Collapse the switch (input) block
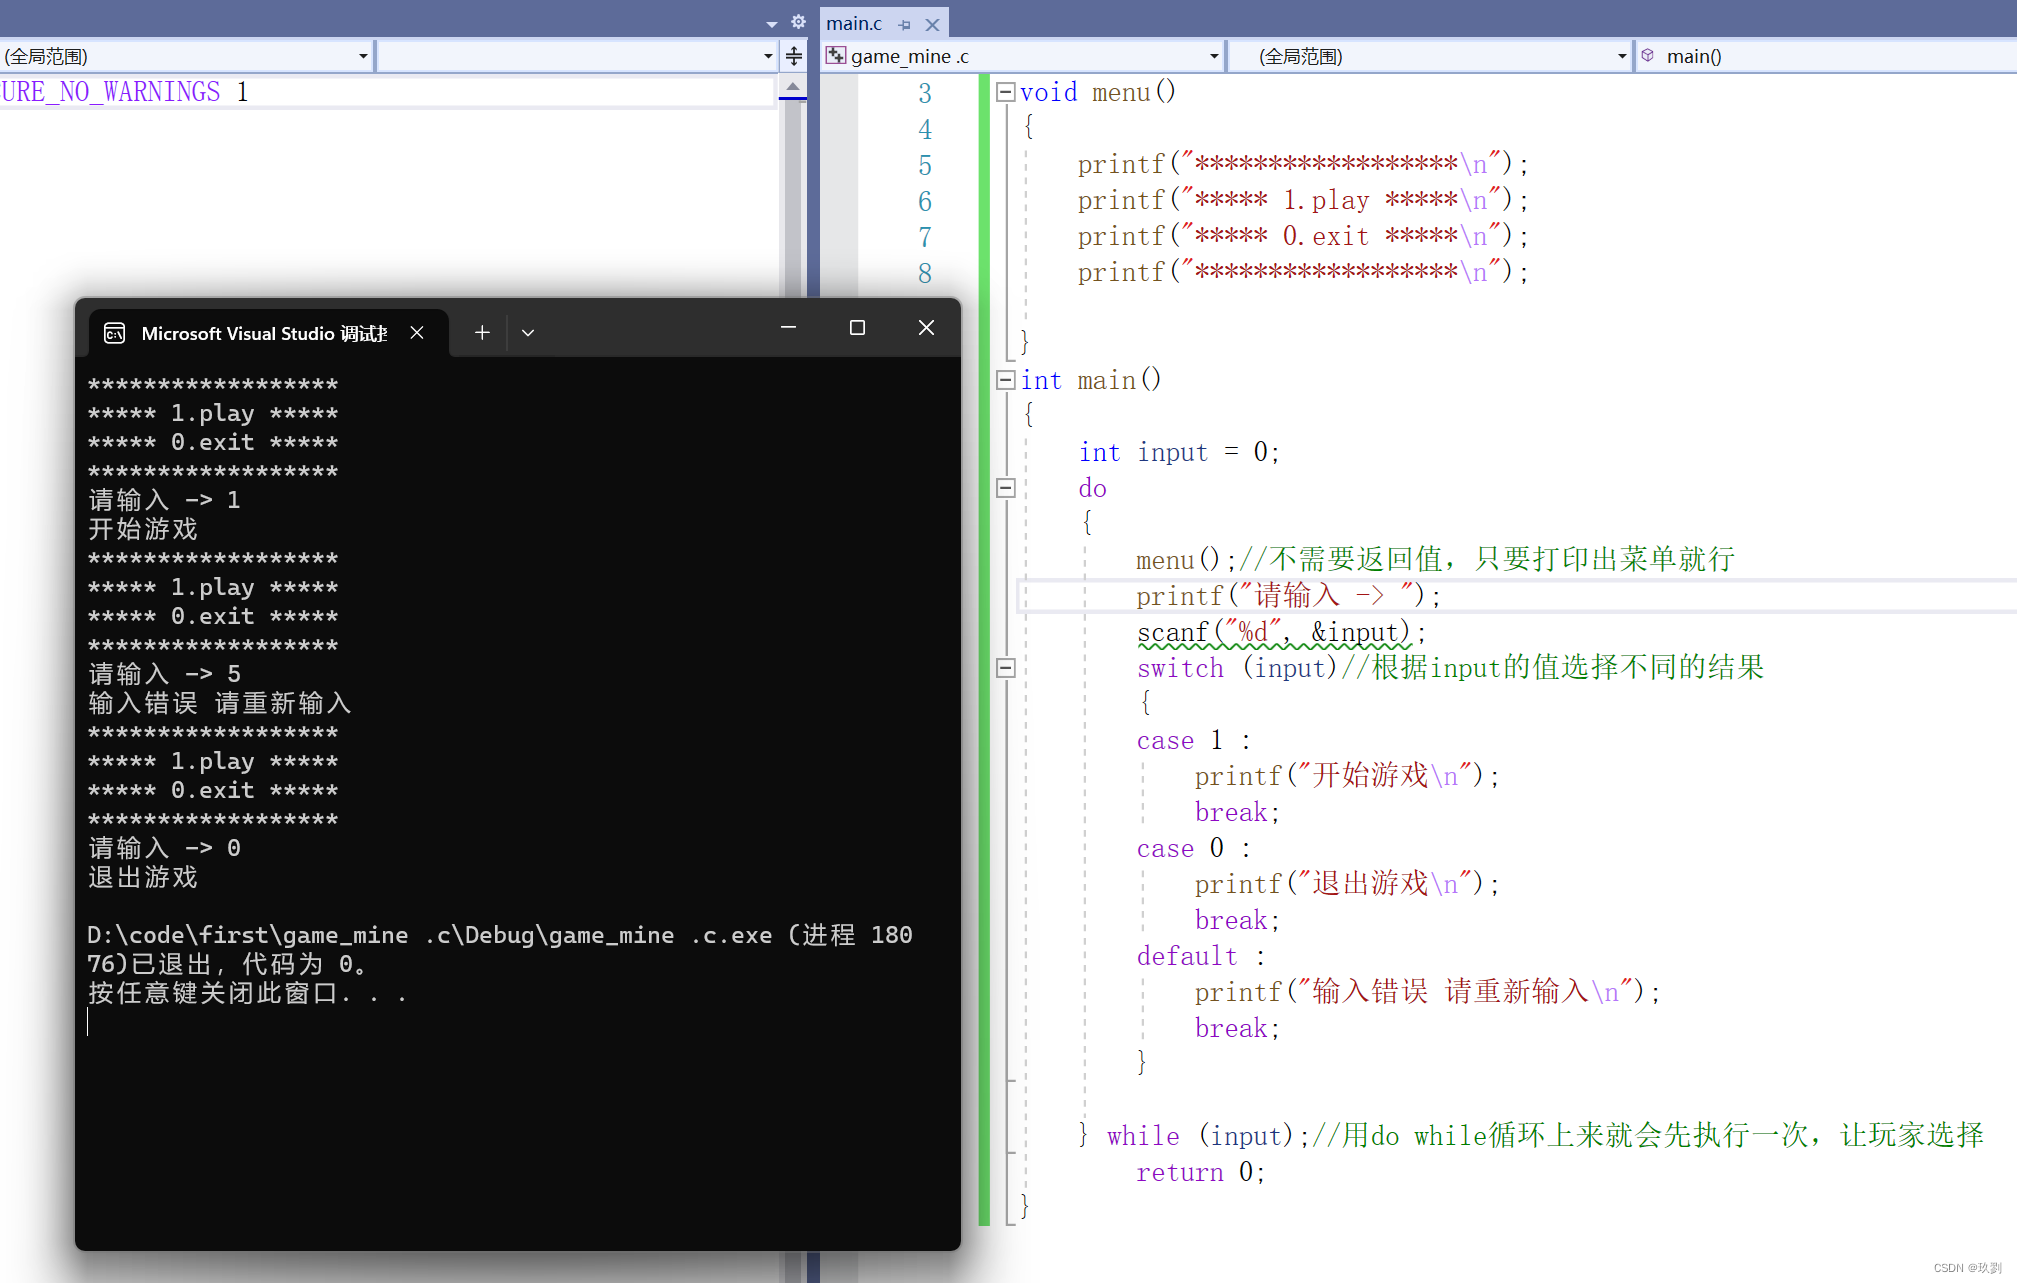This screenshot has height=1283, width=2017. pyautogui.click(x=1006, y=668)
